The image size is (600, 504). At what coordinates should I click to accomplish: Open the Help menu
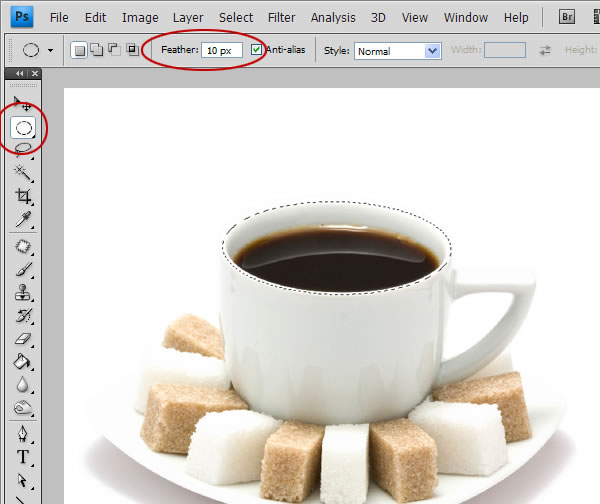[516, 18]
